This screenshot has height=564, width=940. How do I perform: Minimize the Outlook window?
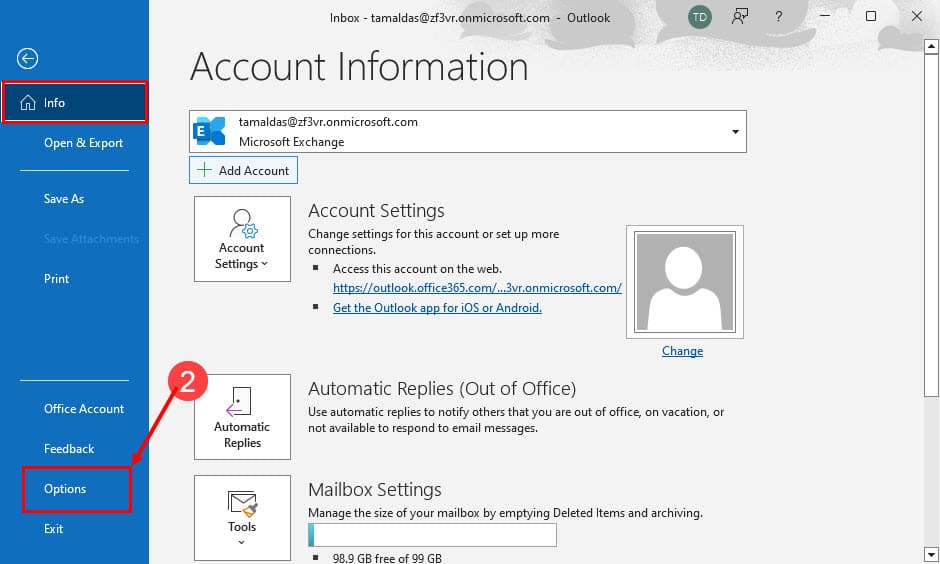(x=825, y=16)
